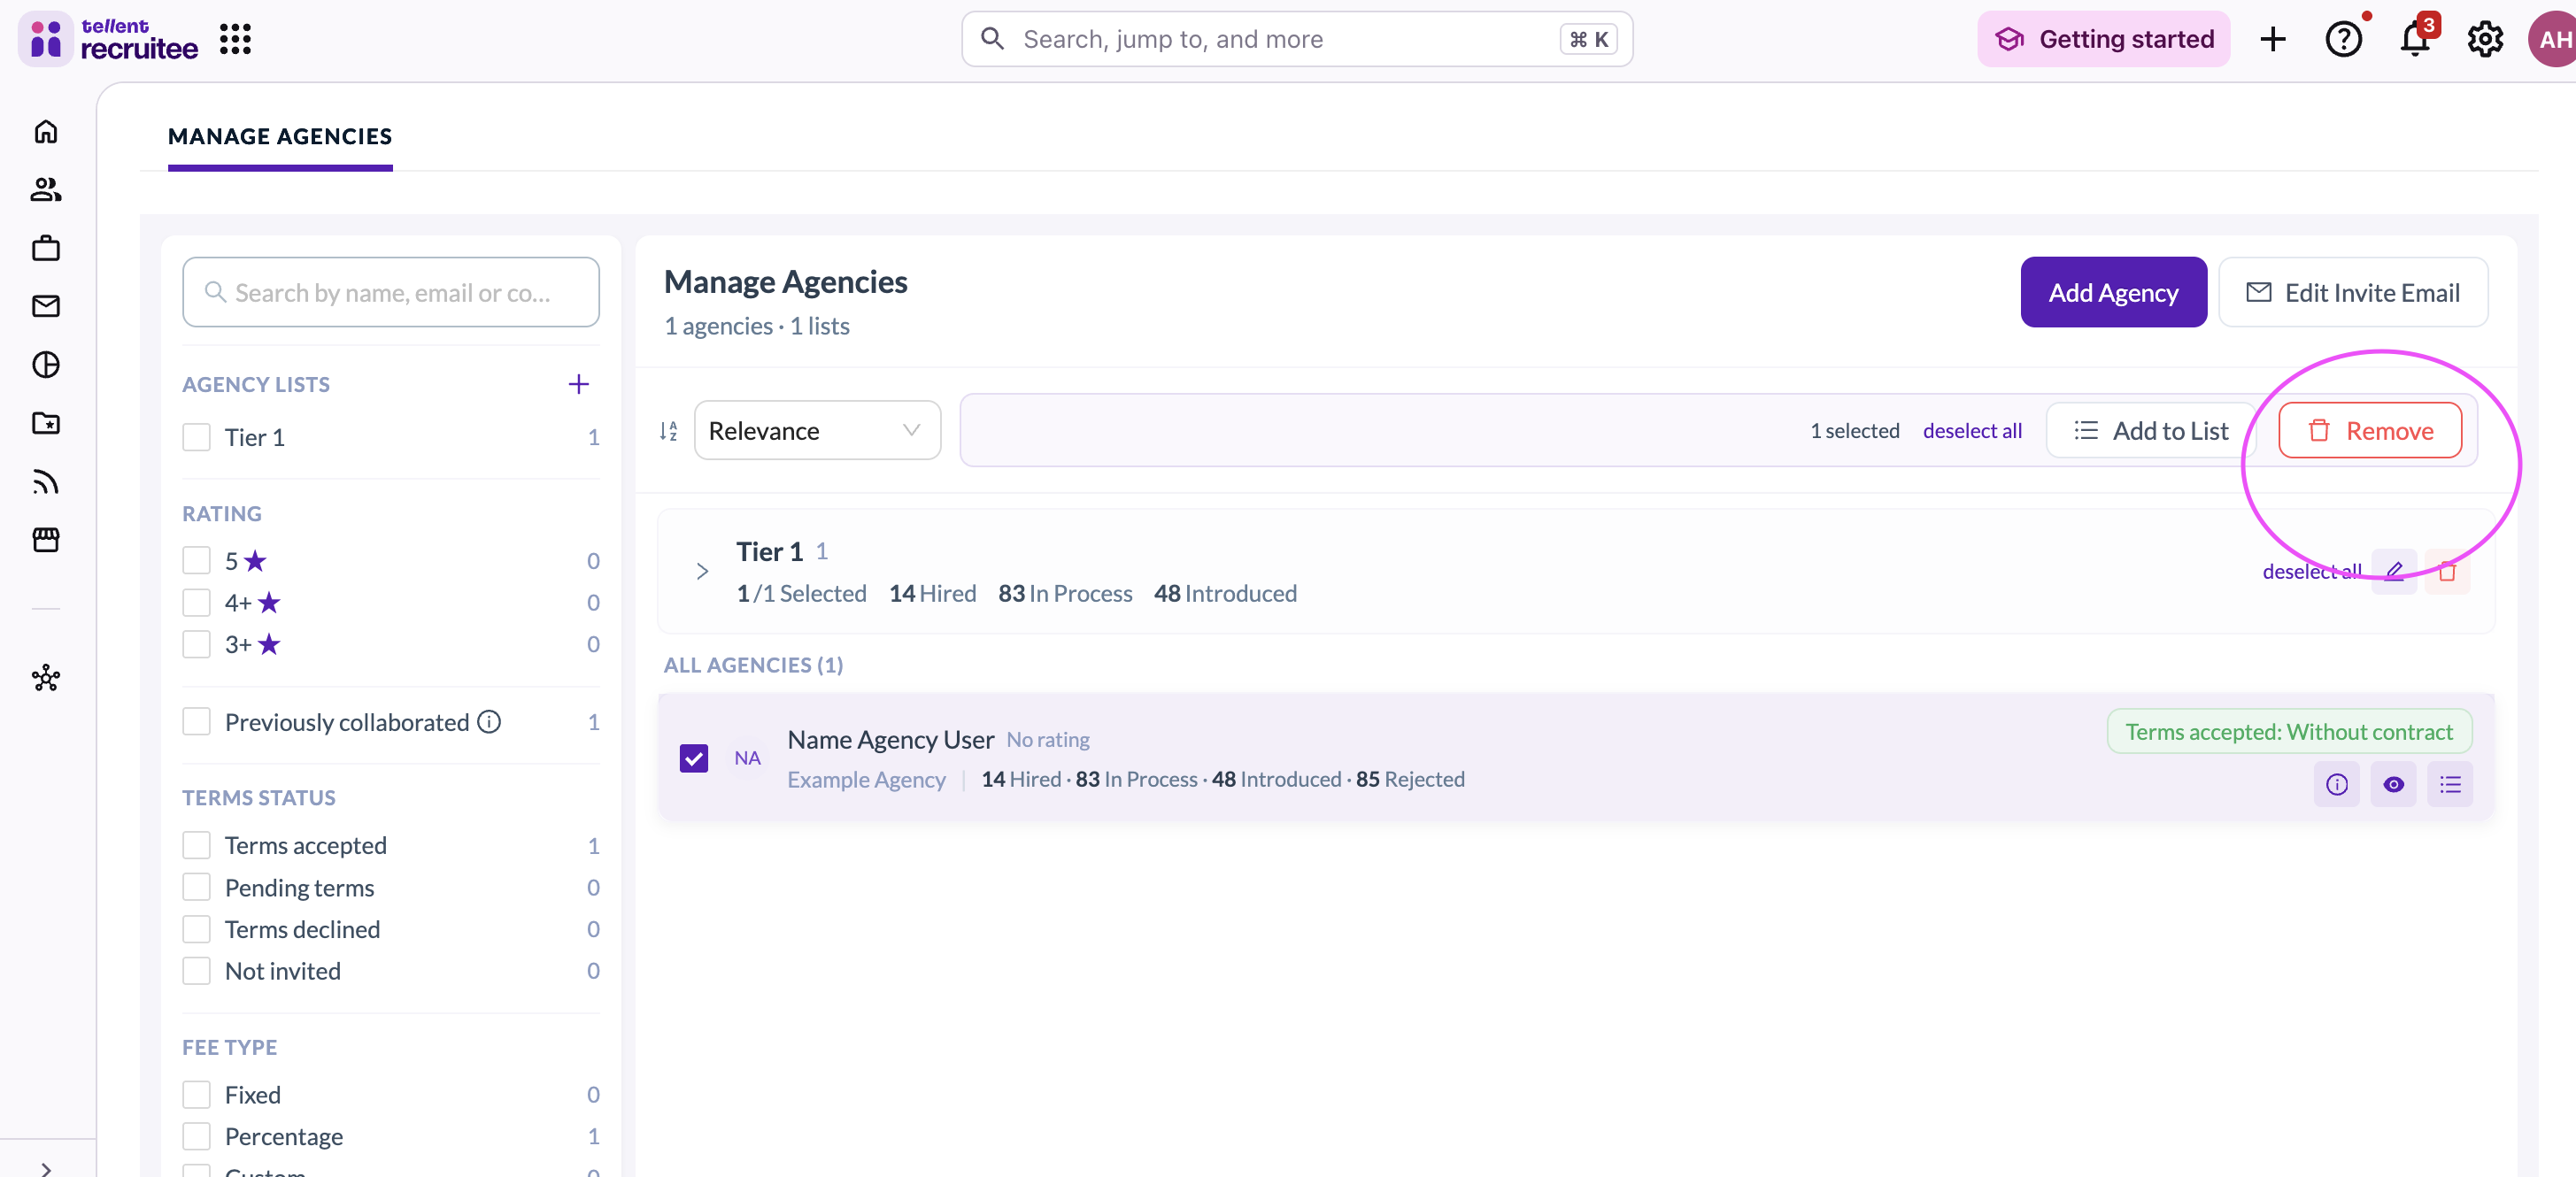2576x1177 pixels.
Task: Click the Terms accepted: Without contract badge
Action: tap(2289, 732)
